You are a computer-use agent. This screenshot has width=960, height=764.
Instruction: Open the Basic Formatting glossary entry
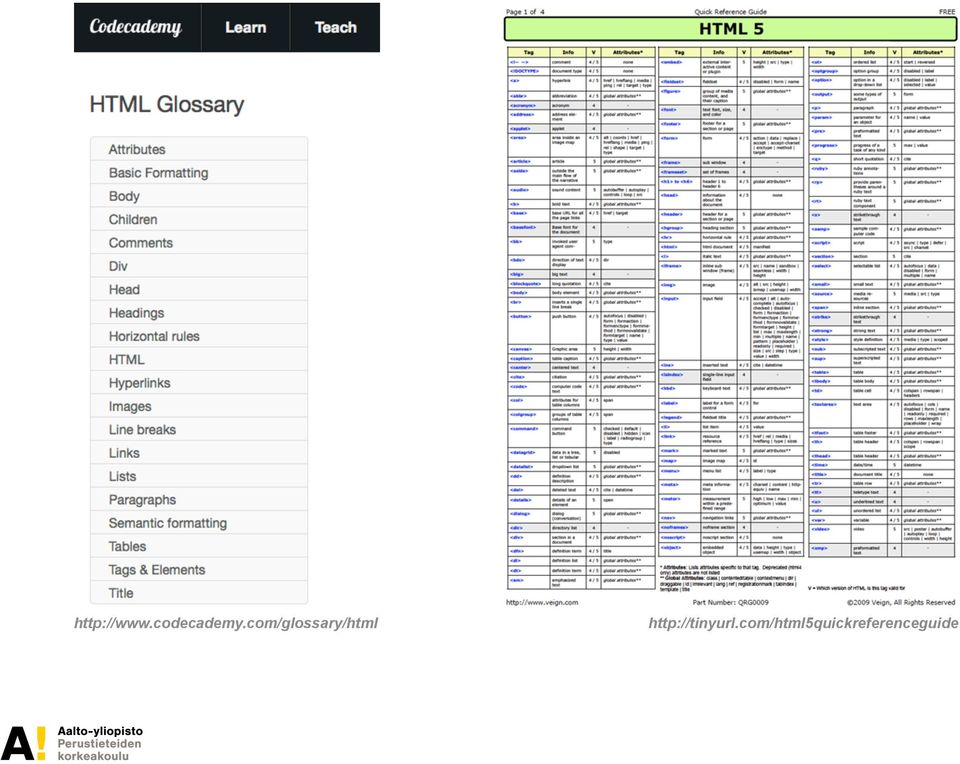click(x=199, y=173)
